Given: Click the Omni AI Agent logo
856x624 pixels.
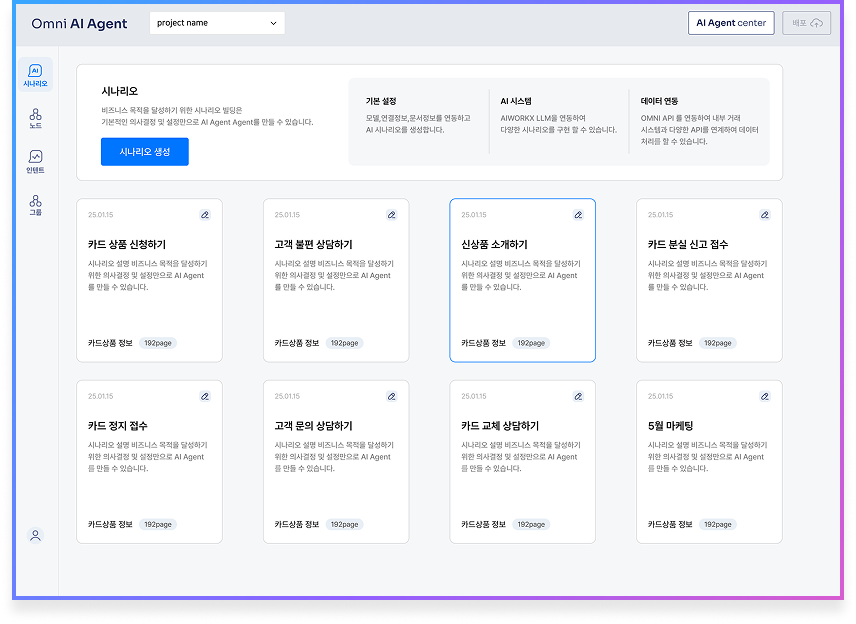Looking at the screenshot, I should (79, 23).
